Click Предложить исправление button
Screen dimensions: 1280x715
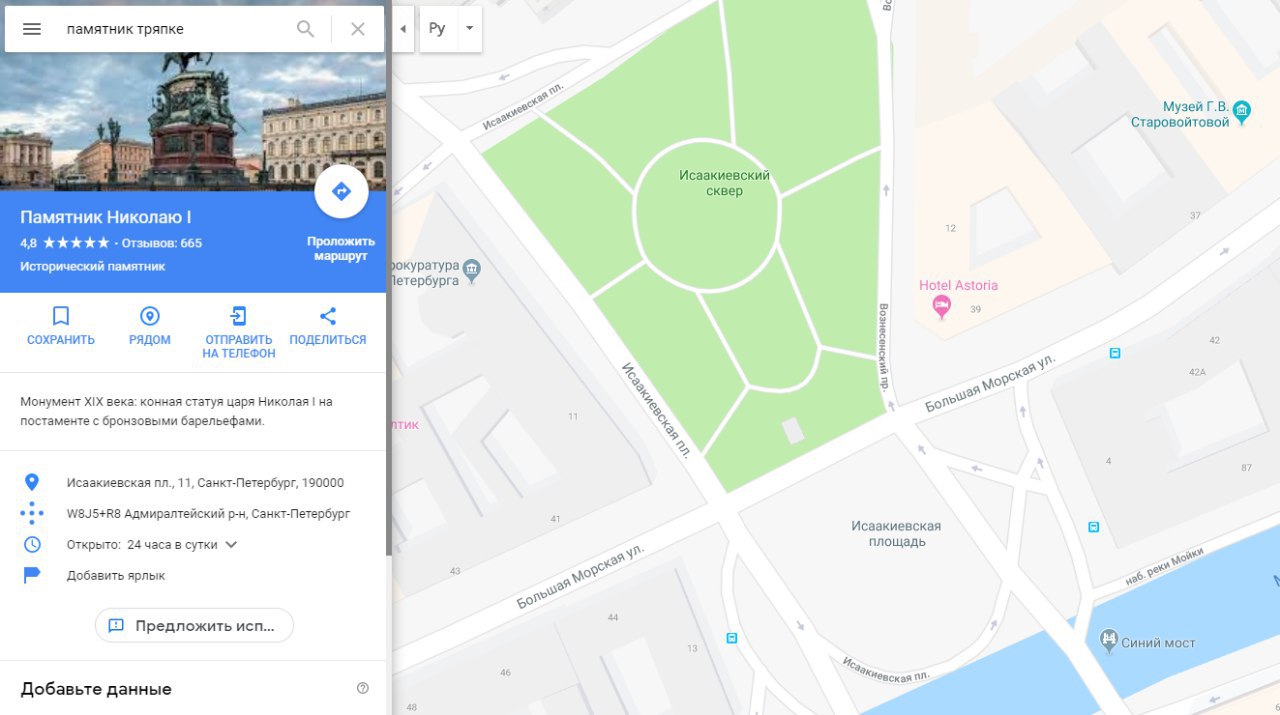point(194,625)
